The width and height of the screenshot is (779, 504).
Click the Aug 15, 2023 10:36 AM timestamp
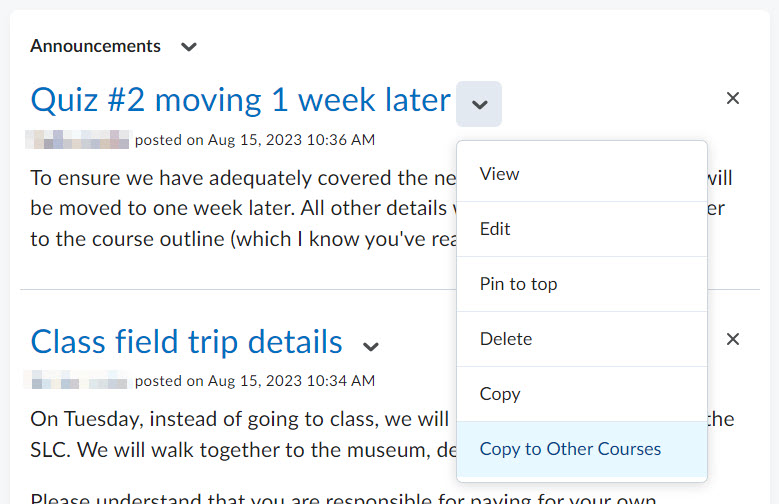(291, 140)
